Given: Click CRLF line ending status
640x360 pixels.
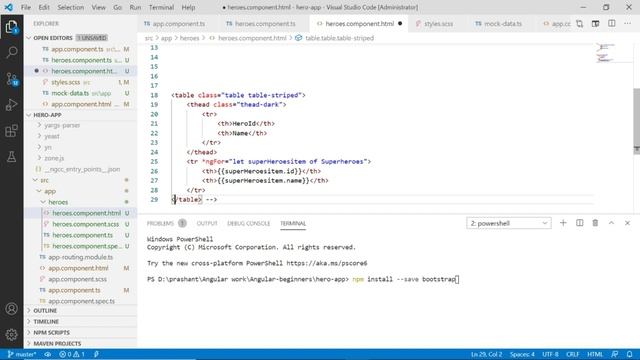Looking at the screenshot, I should point(573,354).
